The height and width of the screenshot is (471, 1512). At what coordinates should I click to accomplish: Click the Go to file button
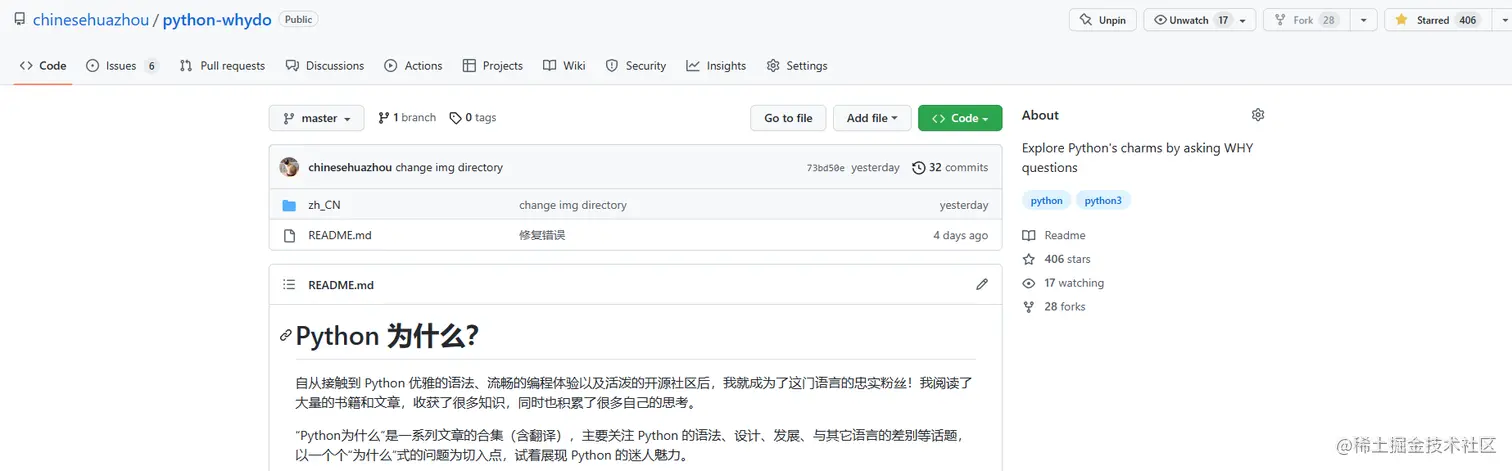point(788,118)
